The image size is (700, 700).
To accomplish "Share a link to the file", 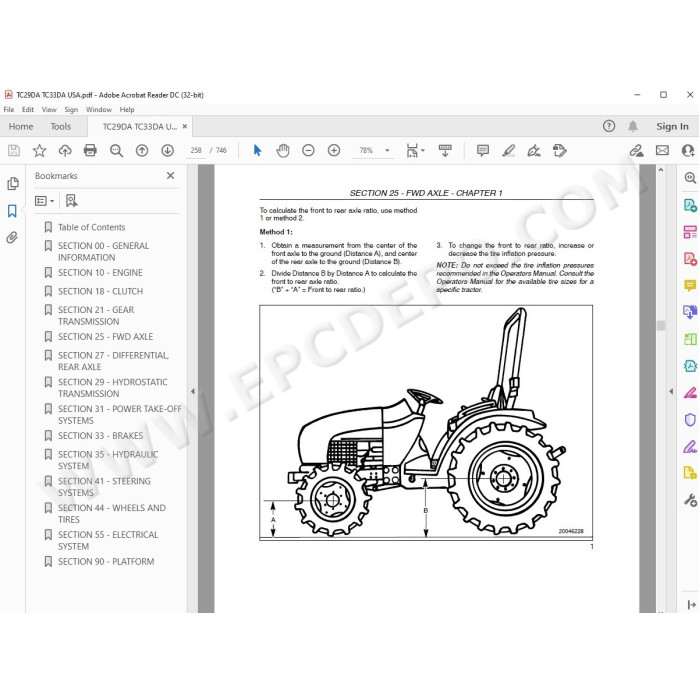I will pyautogui.click(x=637, y=150).
